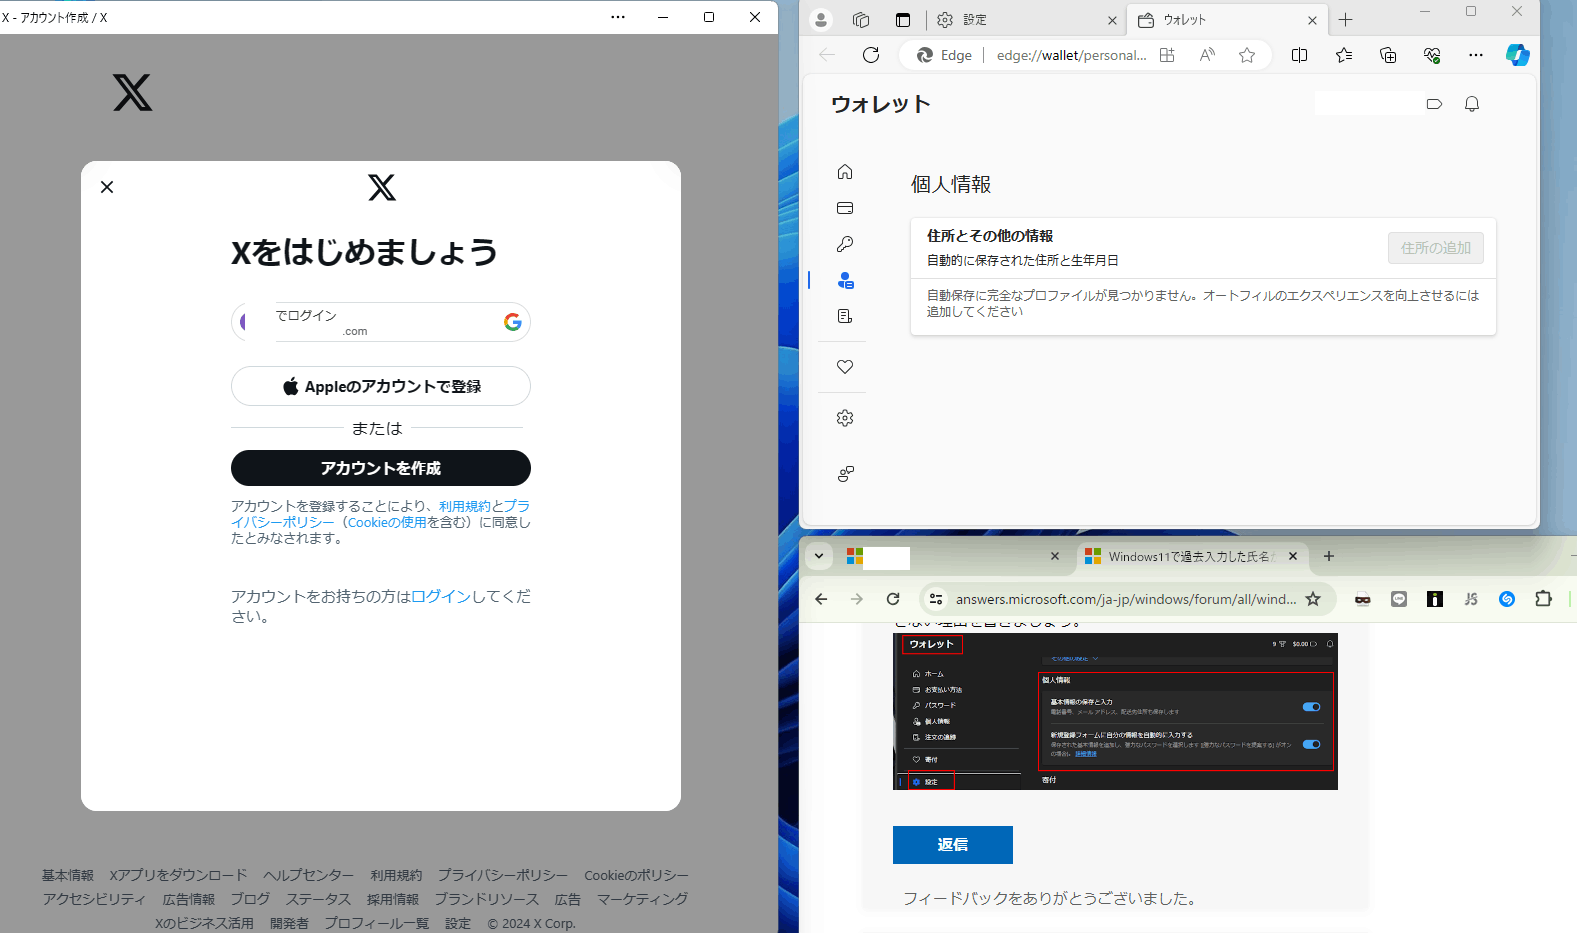View site information icon in Chrome
The height and width of the screenshot is (933, 1577).
tap(936, 599)
